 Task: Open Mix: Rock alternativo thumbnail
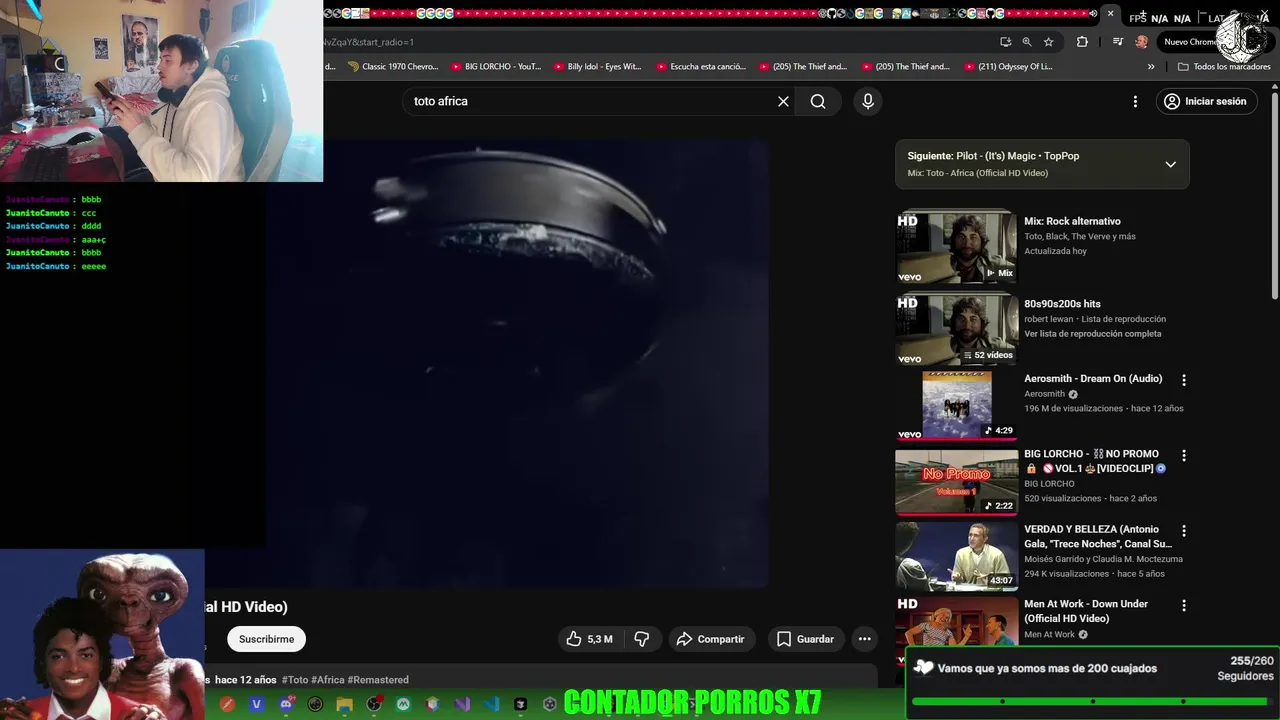click(x=956, y=246)
